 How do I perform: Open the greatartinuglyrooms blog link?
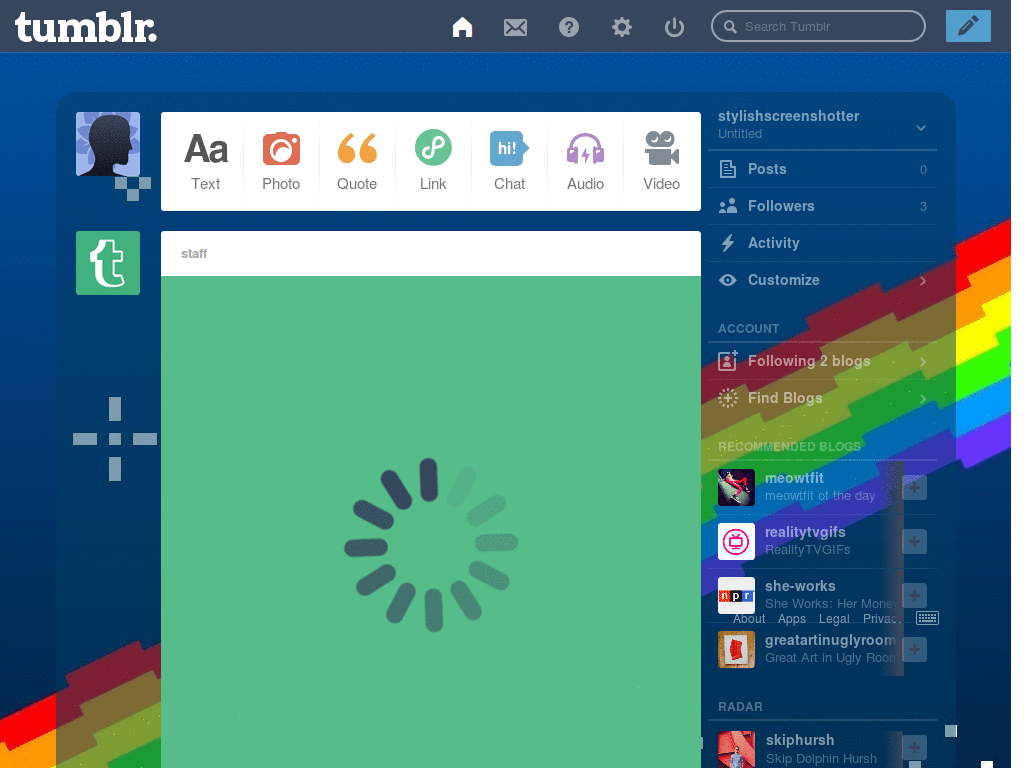tap(830, 640)
